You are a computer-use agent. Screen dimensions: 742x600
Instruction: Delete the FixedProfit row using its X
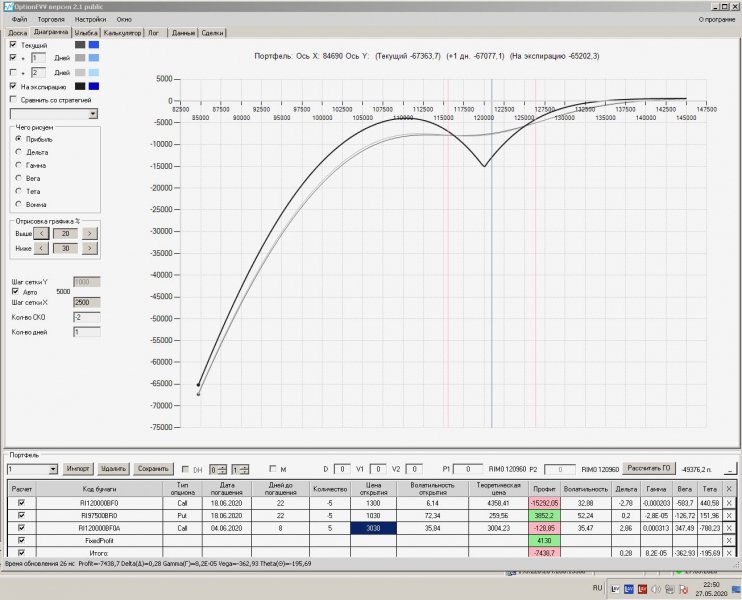[729, 540]
